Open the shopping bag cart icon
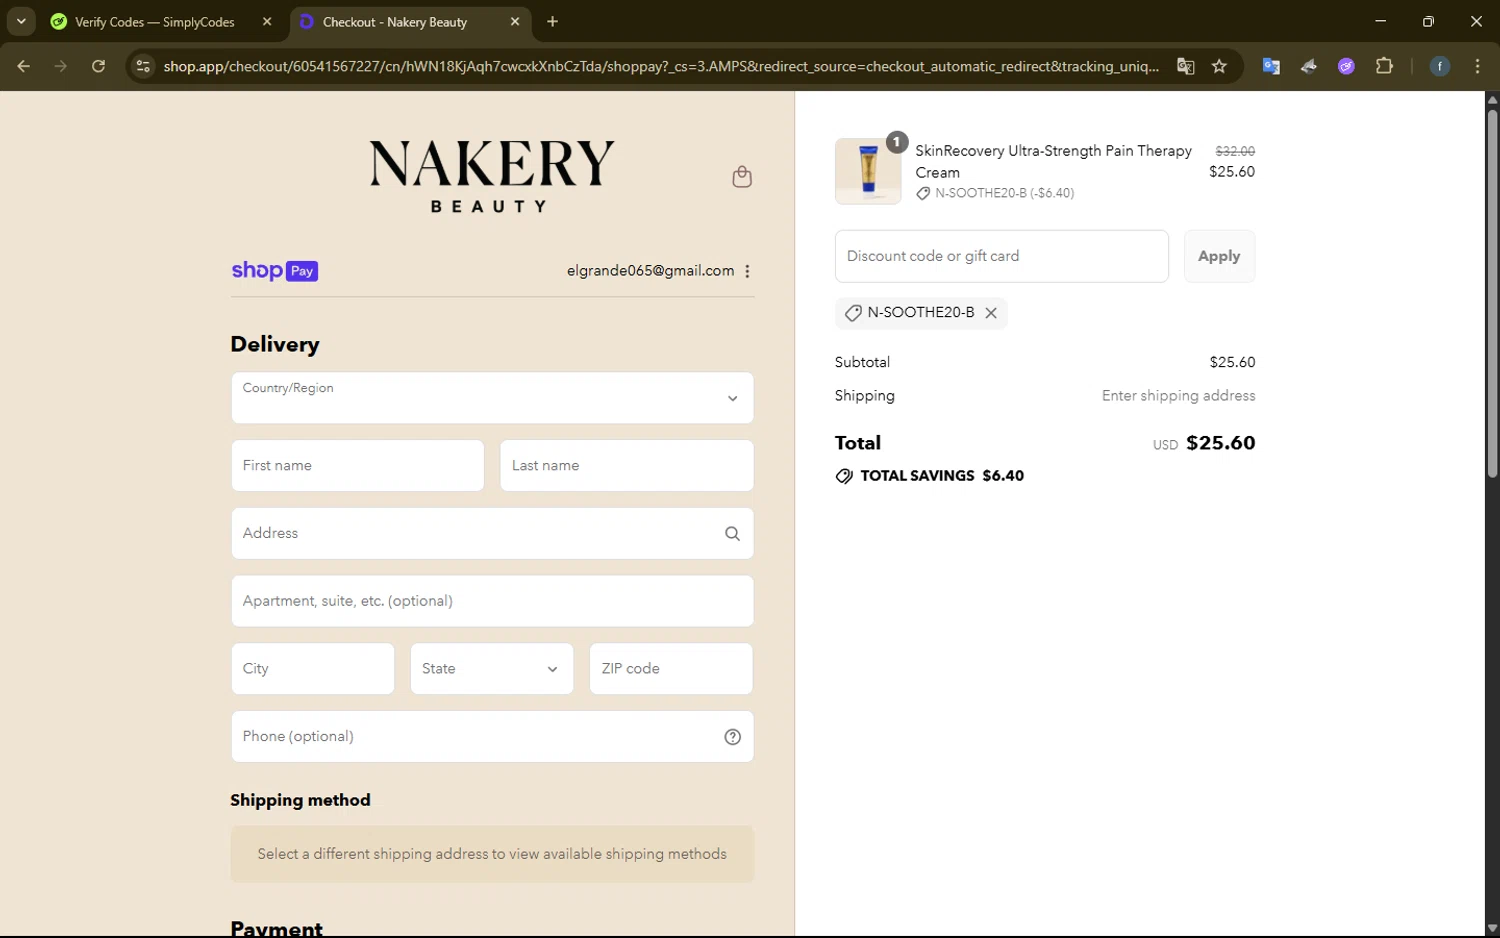This screenshot has width=1500, height=938. pyautogui.click(x=742, y=177)
